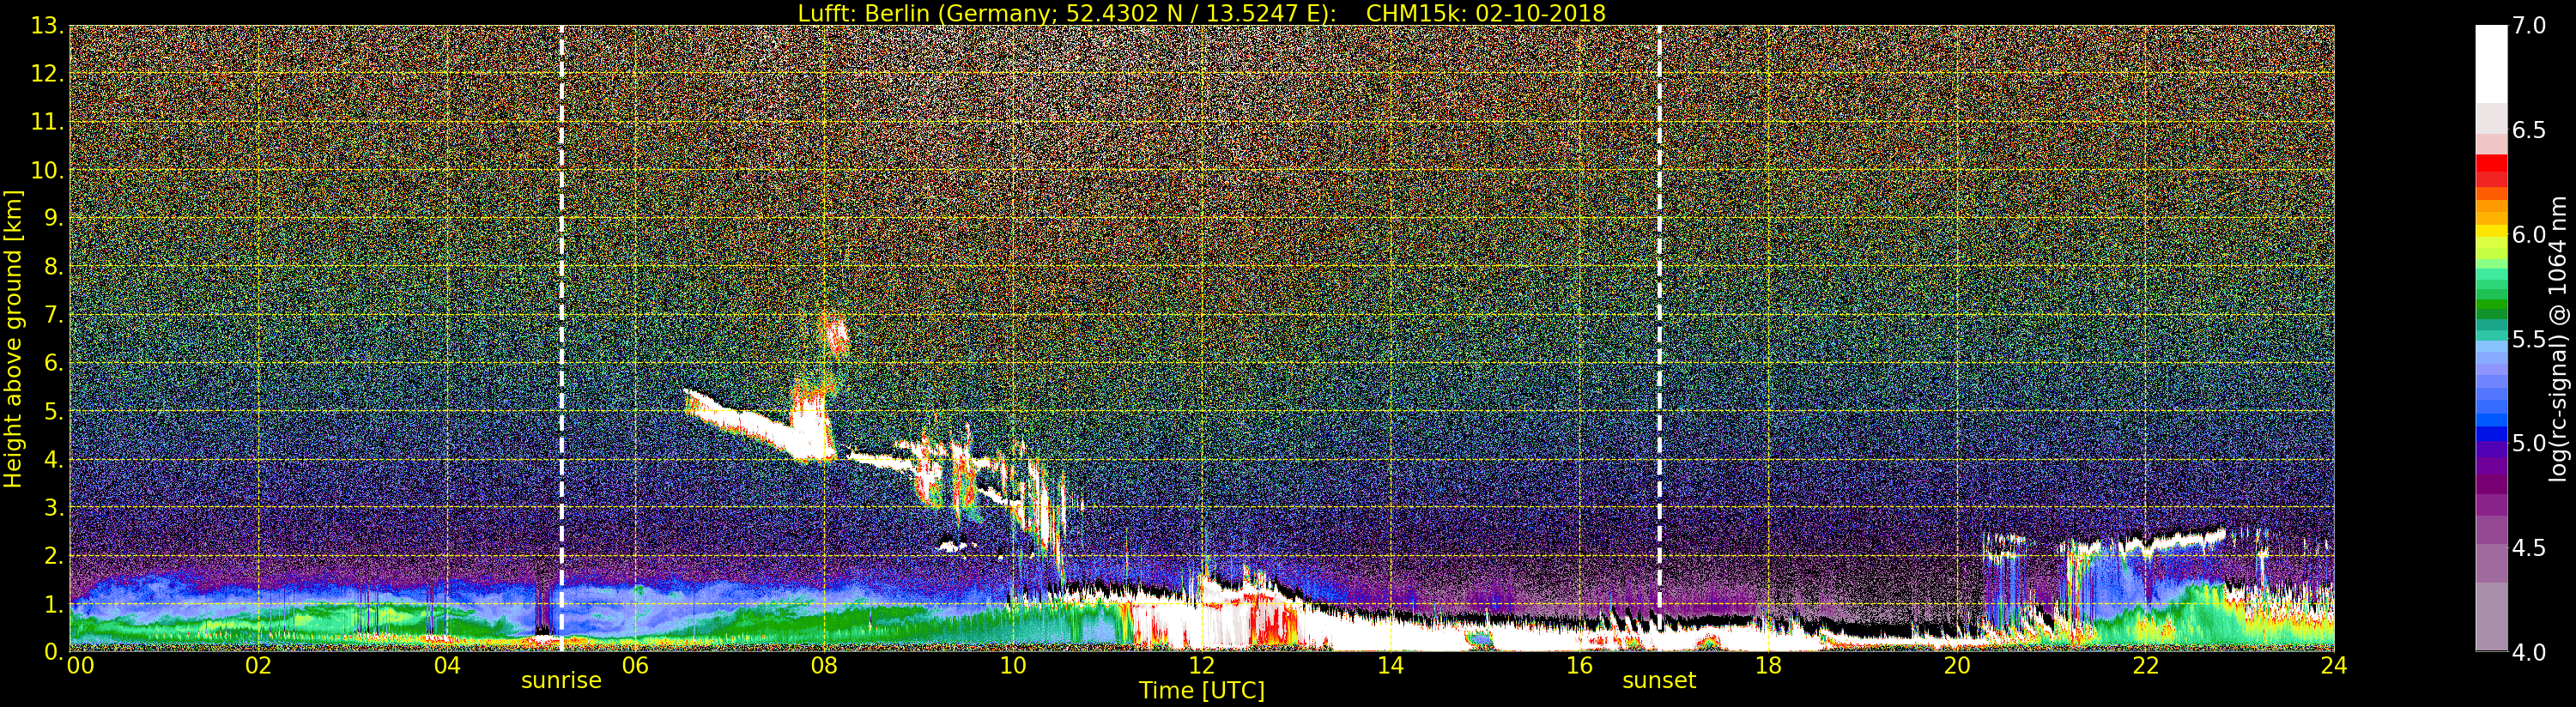Click the '4.' height axis tick label

(54, 459)
